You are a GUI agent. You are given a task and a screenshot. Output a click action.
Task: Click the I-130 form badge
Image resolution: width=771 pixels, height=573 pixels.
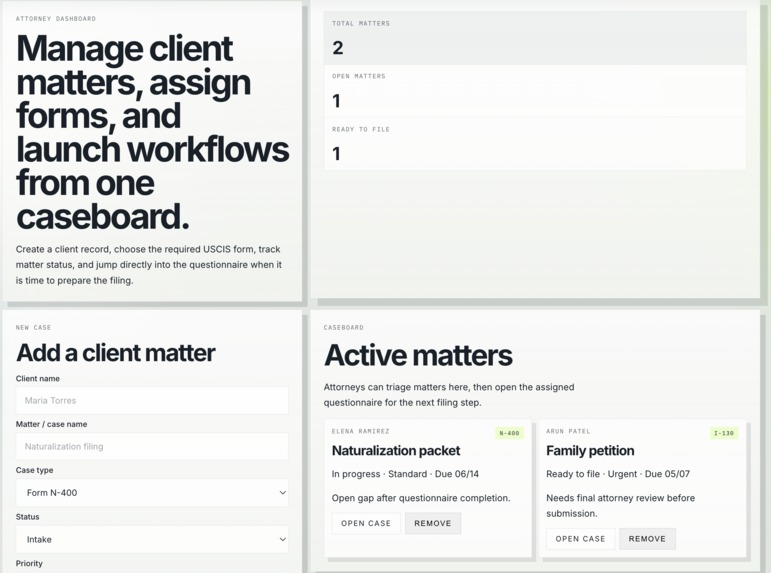click(724, 433)
